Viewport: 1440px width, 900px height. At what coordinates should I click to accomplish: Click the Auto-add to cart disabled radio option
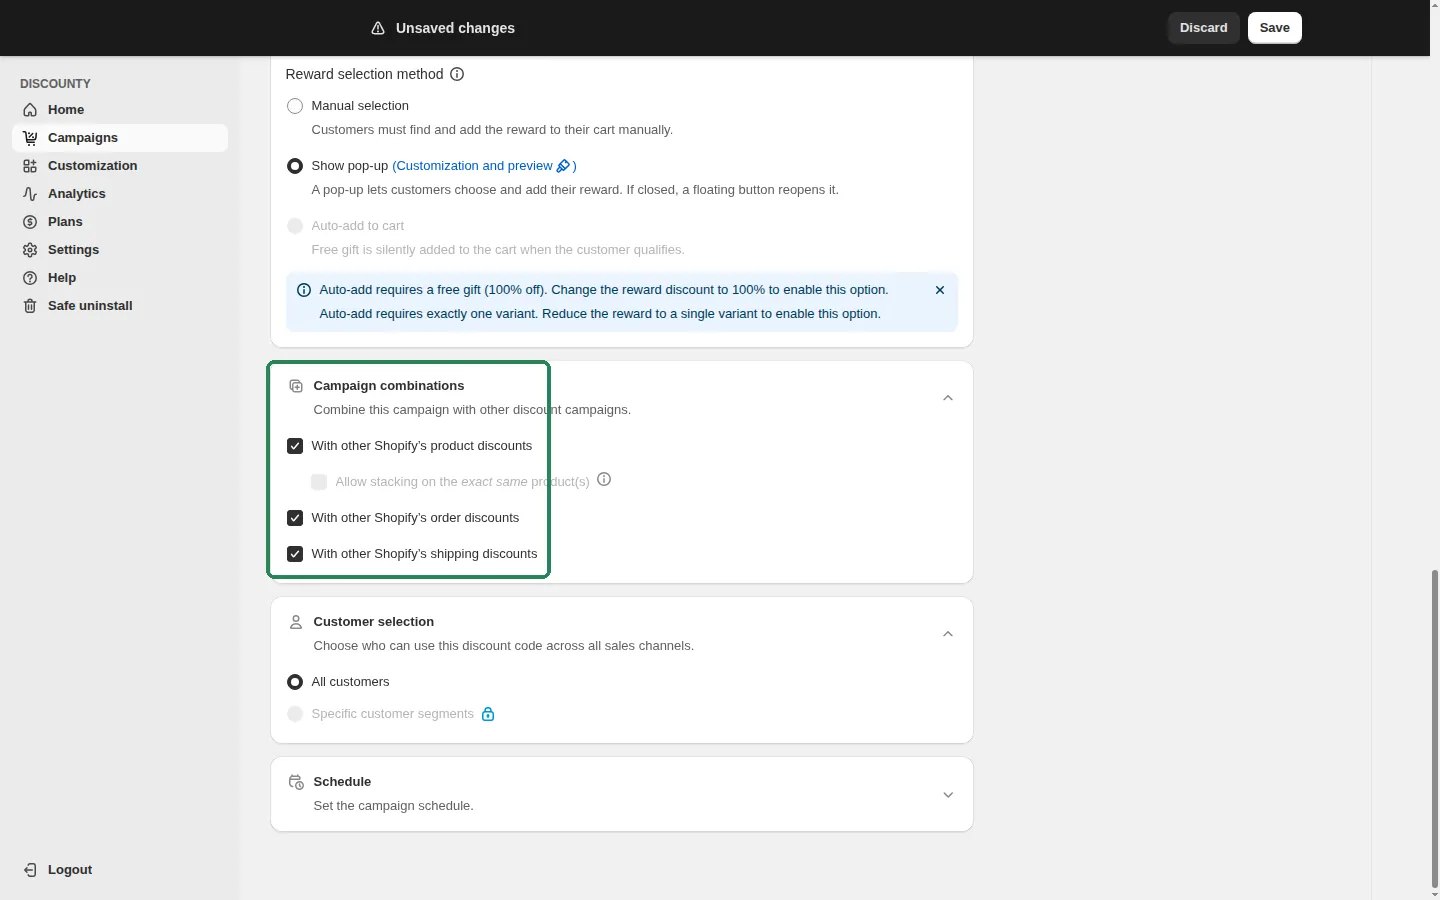pos(295,226)
